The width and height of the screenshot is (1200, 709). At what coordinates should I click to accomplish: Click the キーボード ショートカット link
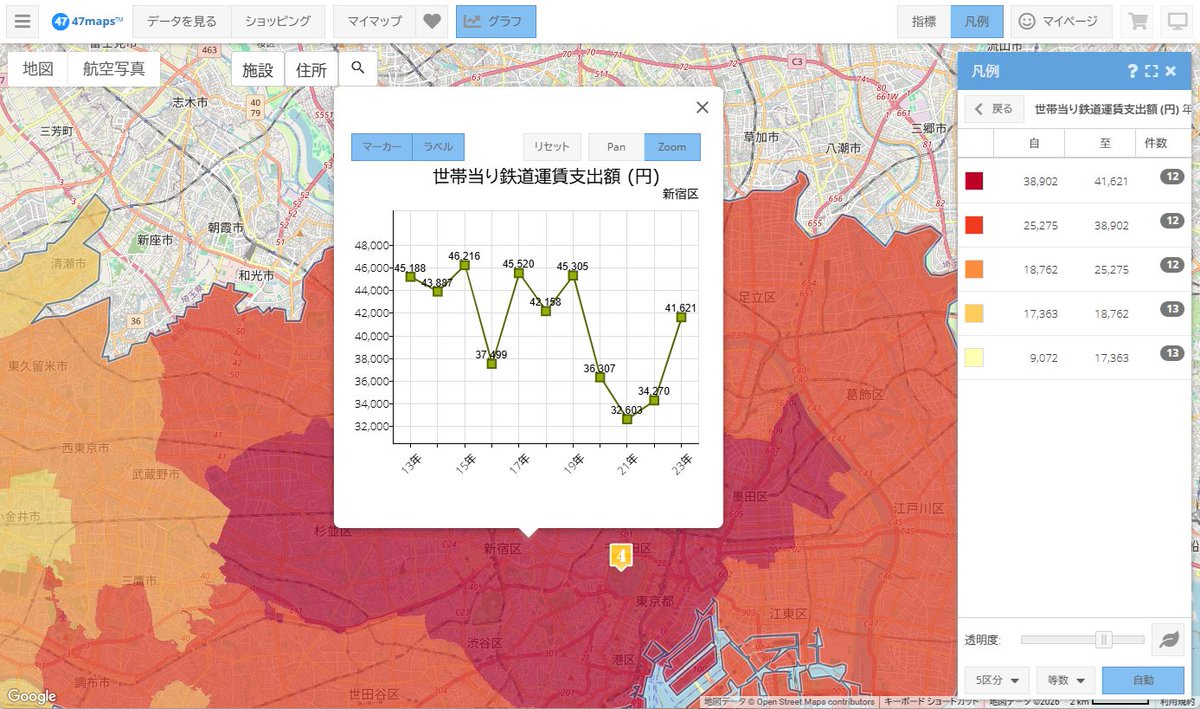932,702
